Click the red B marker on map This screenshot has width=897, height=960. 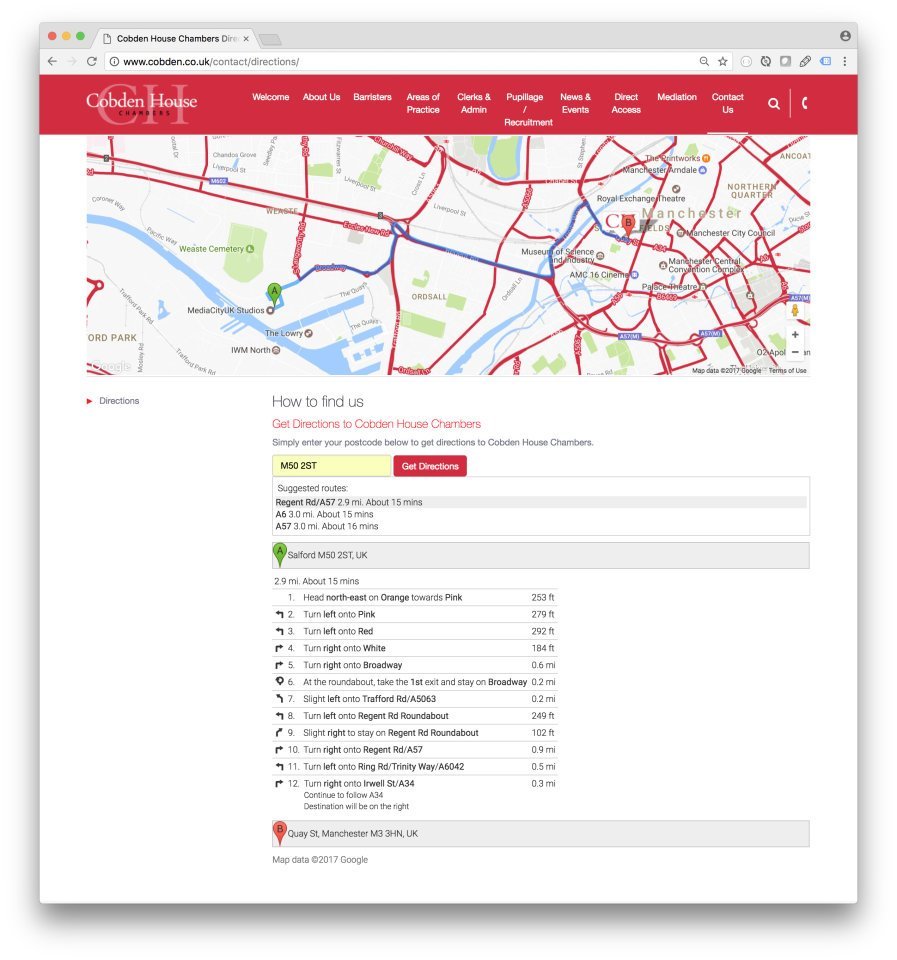[x=628, y=224]
